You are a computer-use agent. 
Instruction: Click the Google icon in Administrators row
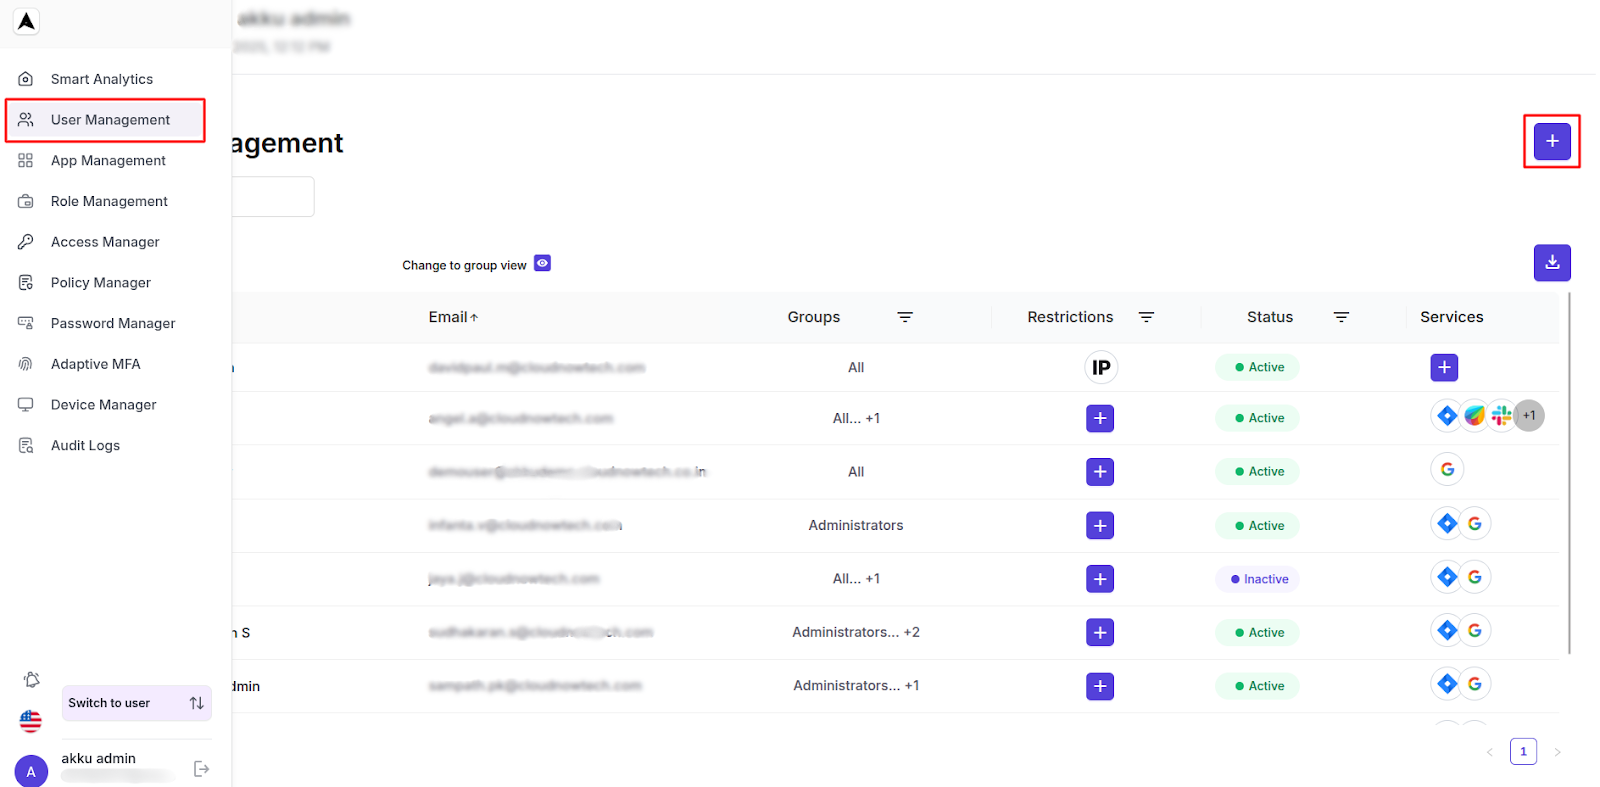tap(1474, 523)
